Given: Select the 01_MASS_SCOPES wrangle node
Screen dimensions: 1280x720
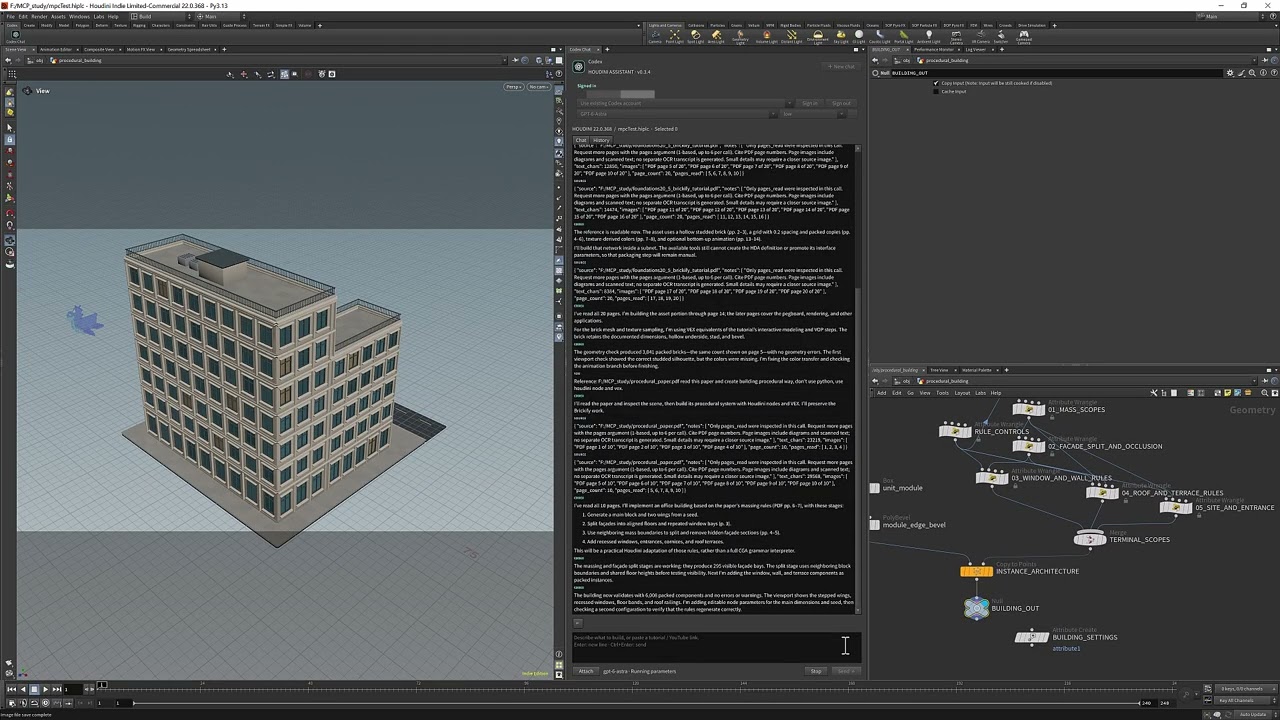Looking at the screenshot, I should (1029, 409).
